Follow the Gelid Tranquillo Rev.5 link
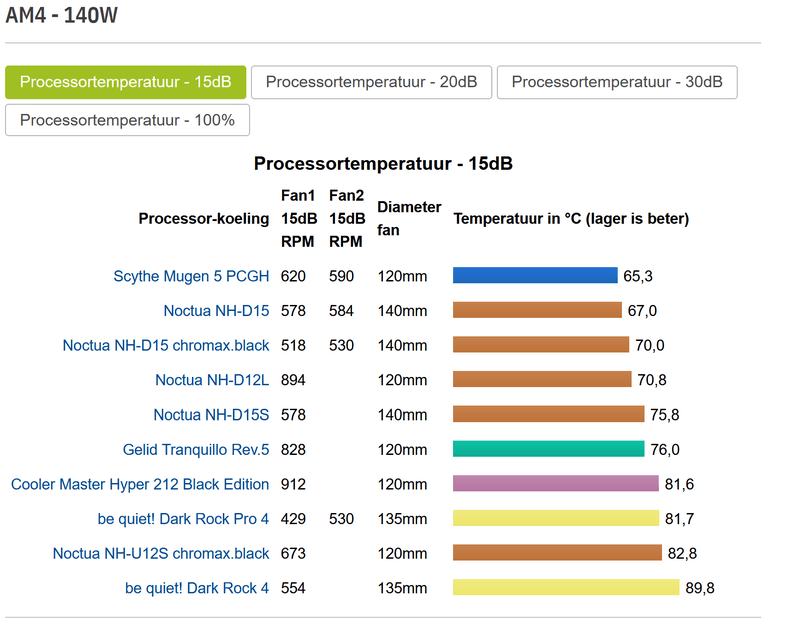Viewport: 800px width, 627px height. click(x=196, y=450)
